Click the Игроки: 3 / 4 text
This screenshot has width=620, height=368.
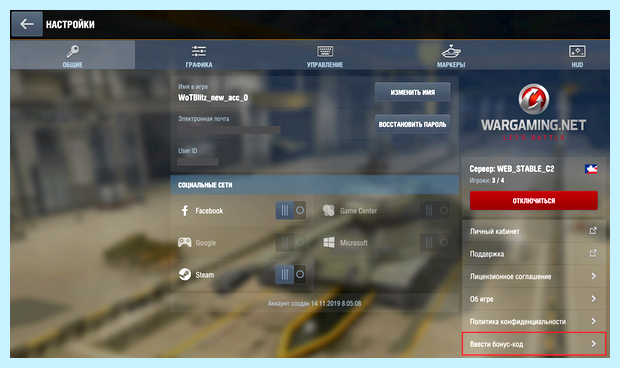click(487, 181)
